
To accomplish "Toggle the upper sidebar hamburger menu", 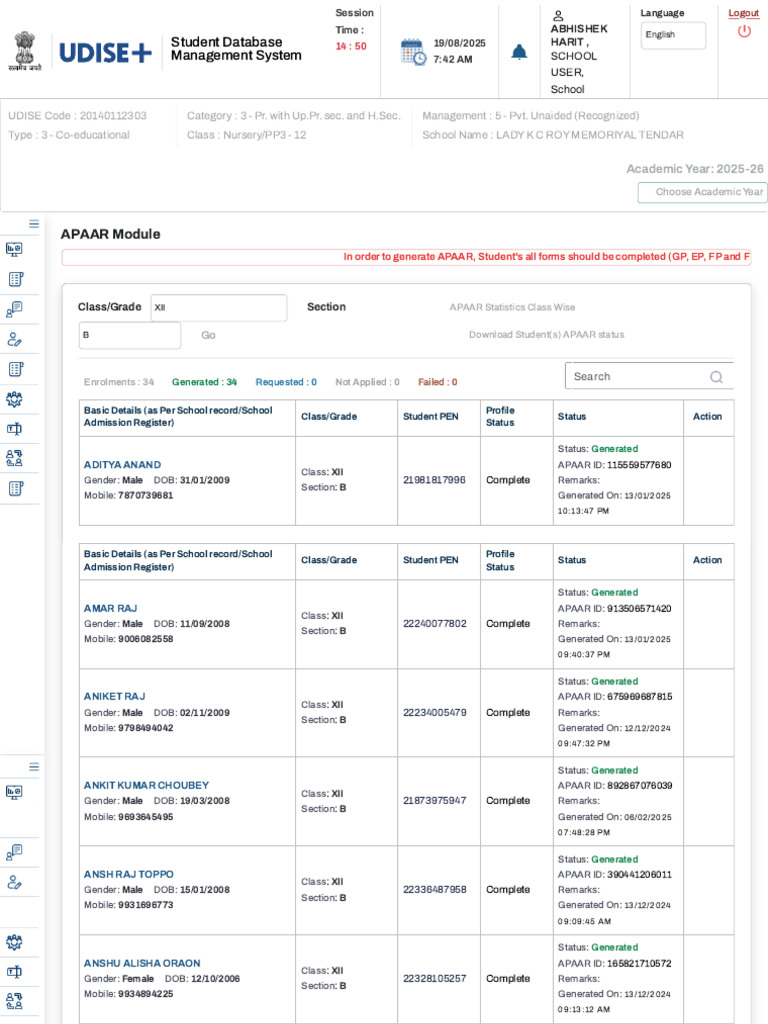I will tap(34, 224).
